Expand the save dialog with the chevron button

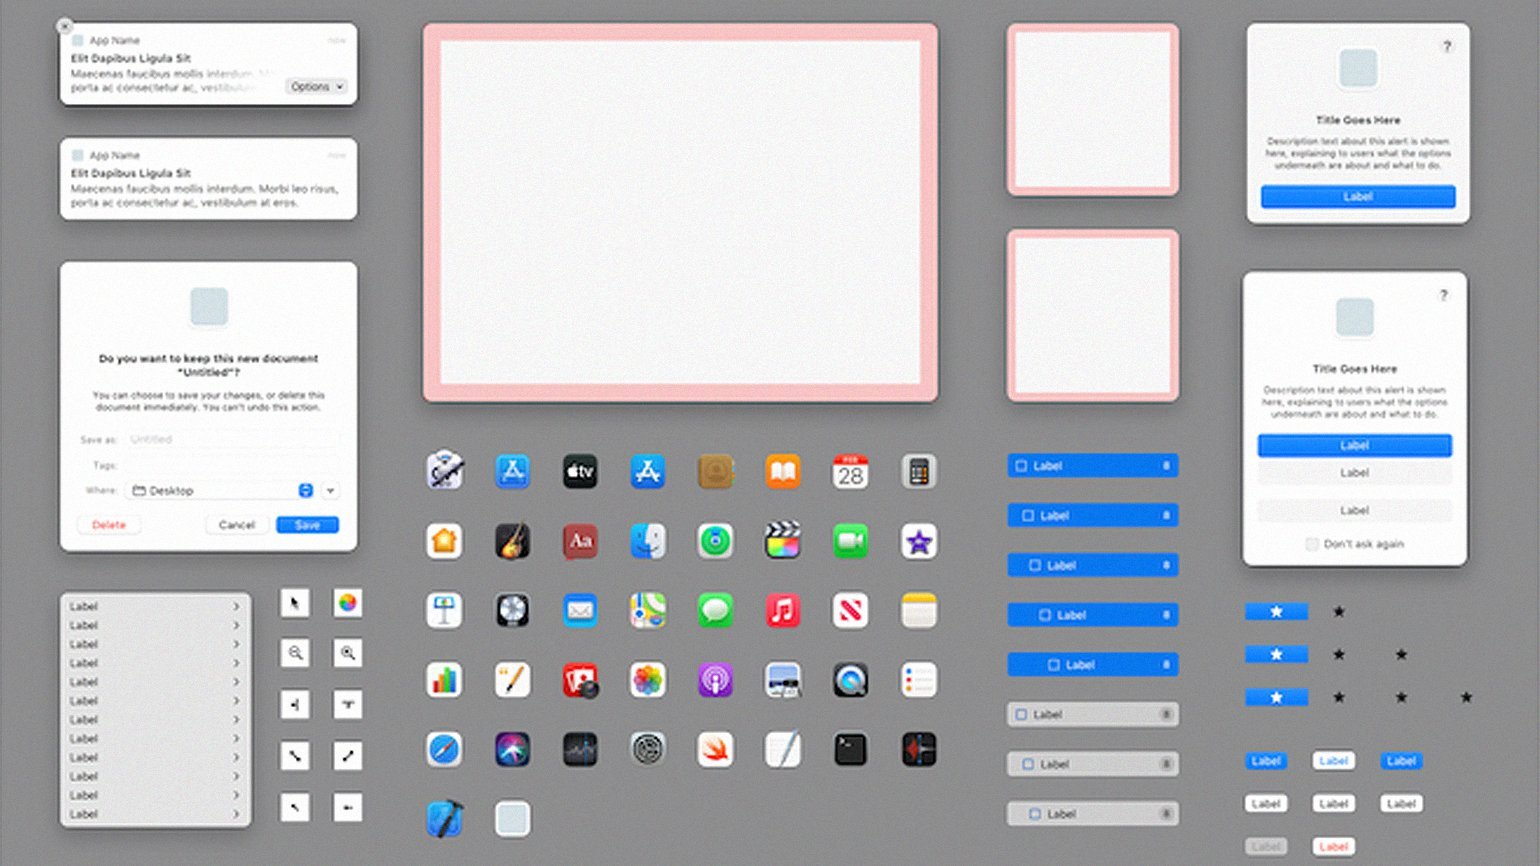[x=330, y=490]
